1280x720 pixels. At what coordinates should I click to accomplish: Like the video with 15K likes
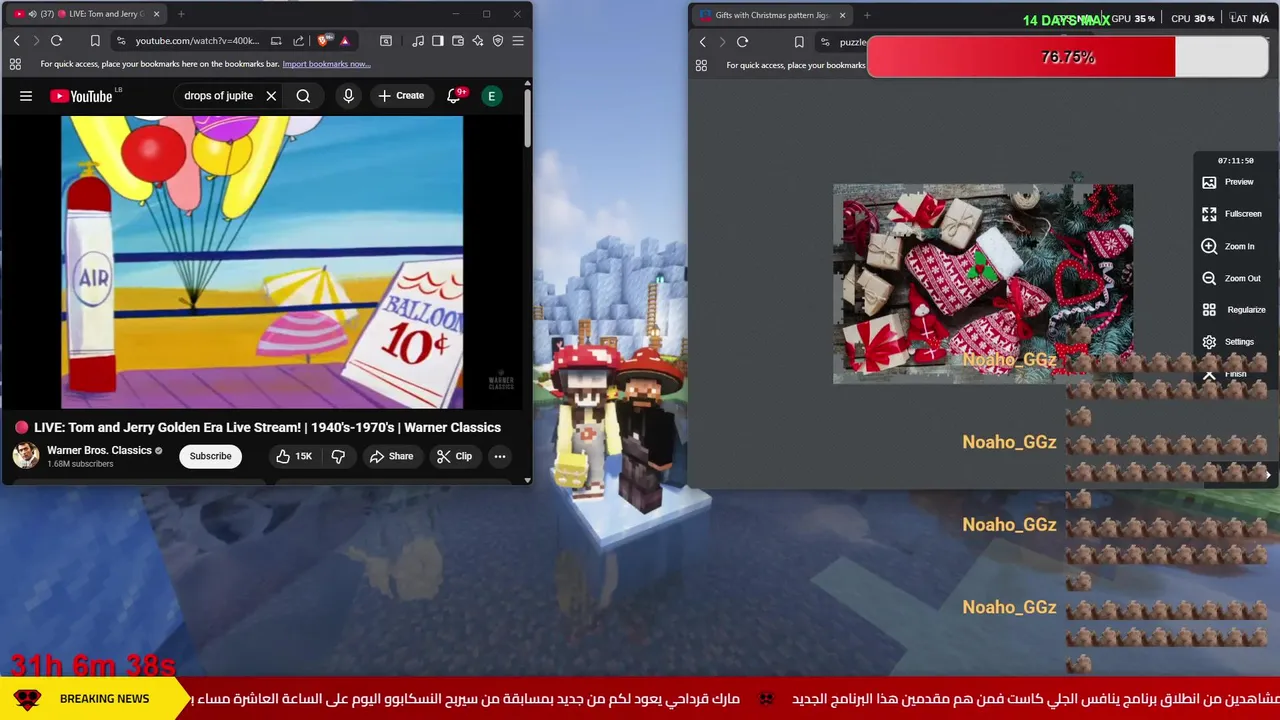[294, 456]
